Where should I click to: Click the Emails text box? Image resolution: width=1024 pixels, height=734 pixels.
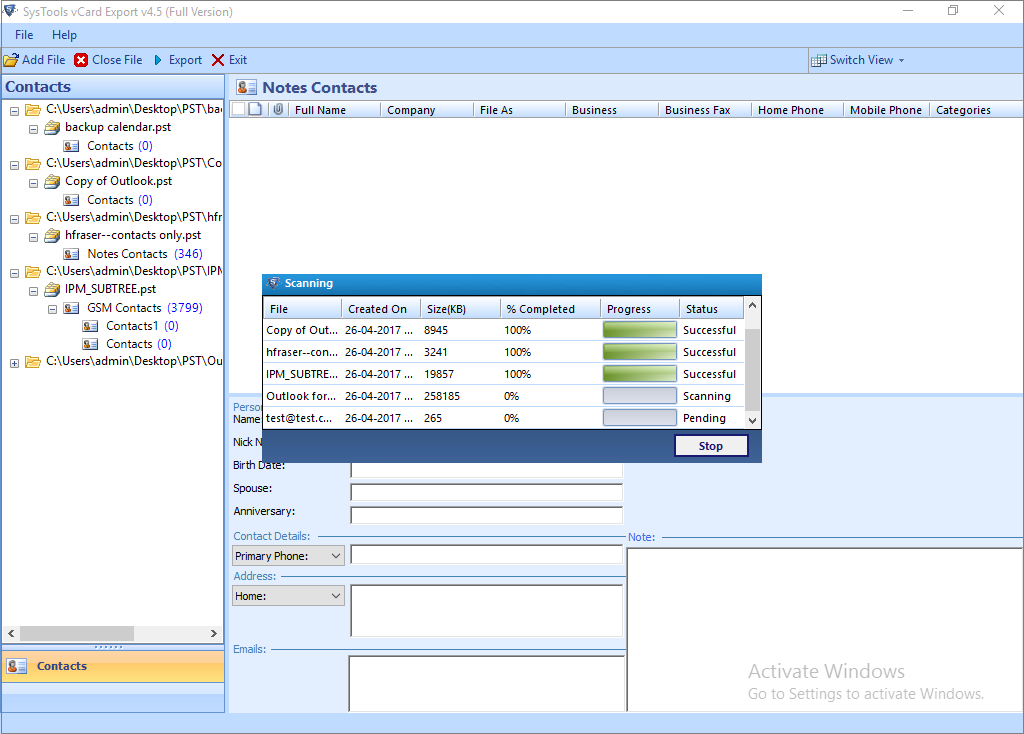[487, 684]
